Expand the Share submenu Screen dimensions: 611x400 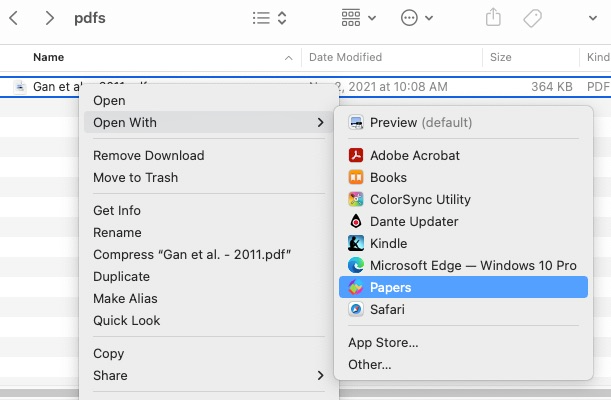pos(110,375)
